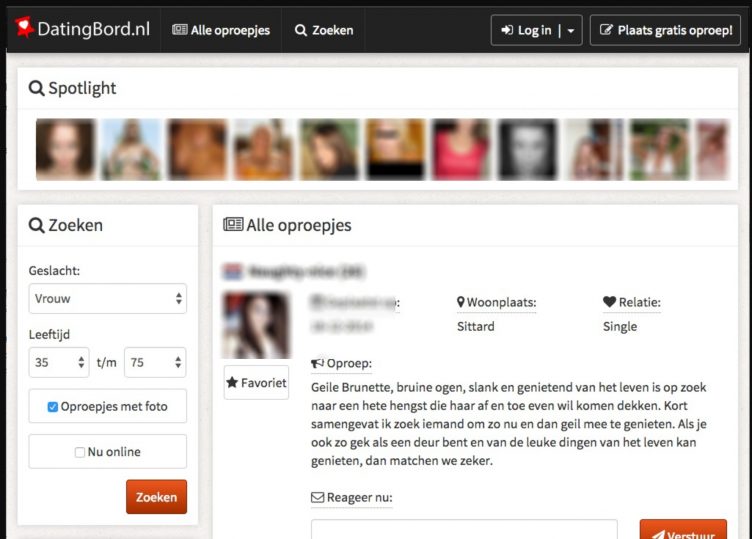Open the minimum age dropdown showing 35

coord(59,363)
